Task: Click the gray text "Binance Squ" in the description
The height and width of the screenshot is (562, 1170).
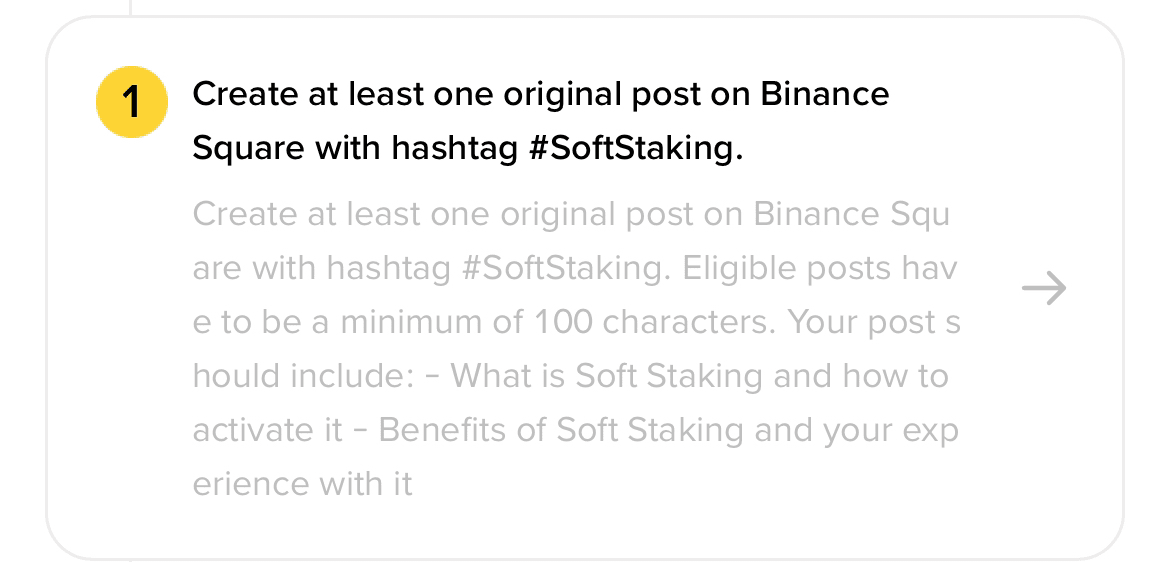Action: click(x=851, y=216)
